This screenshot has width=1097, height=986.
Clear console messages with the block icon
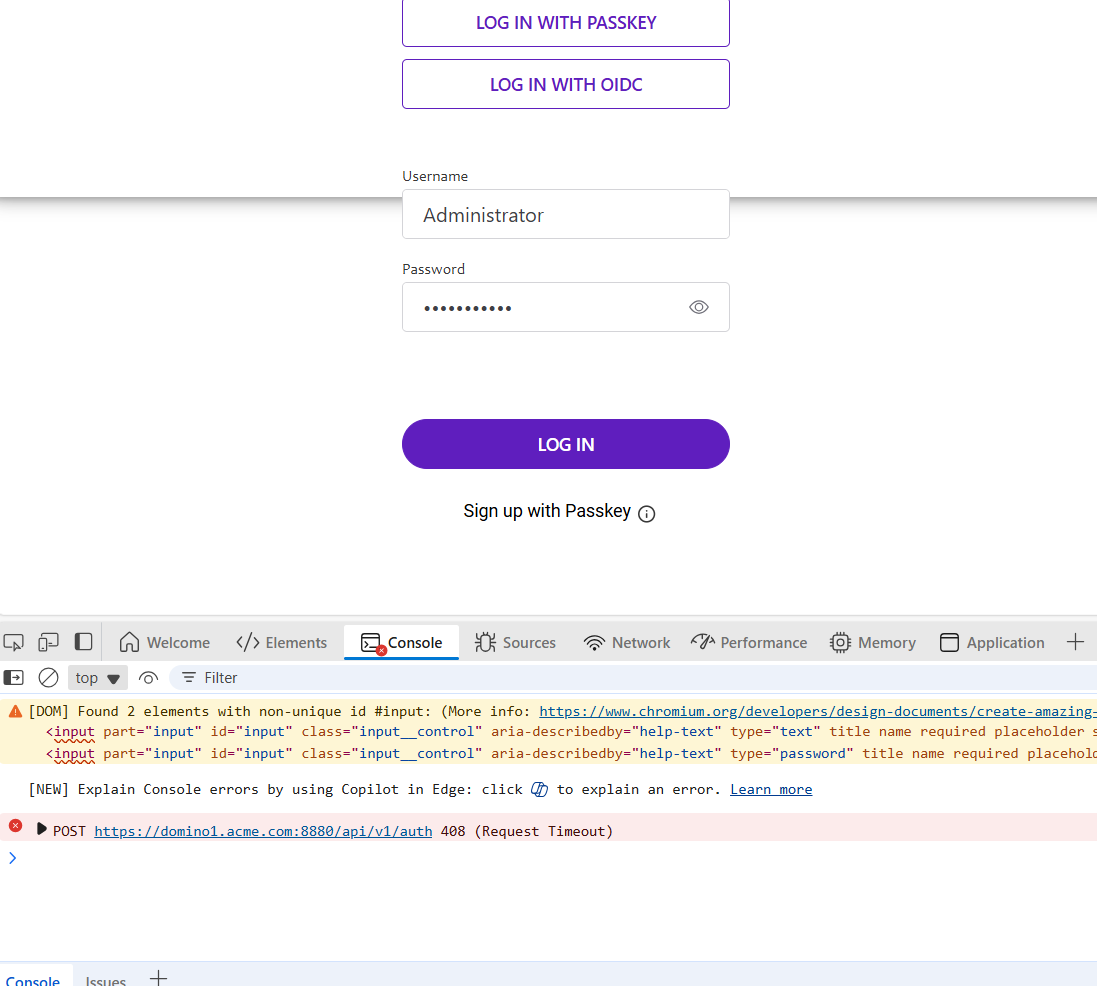tap(48, 677)
